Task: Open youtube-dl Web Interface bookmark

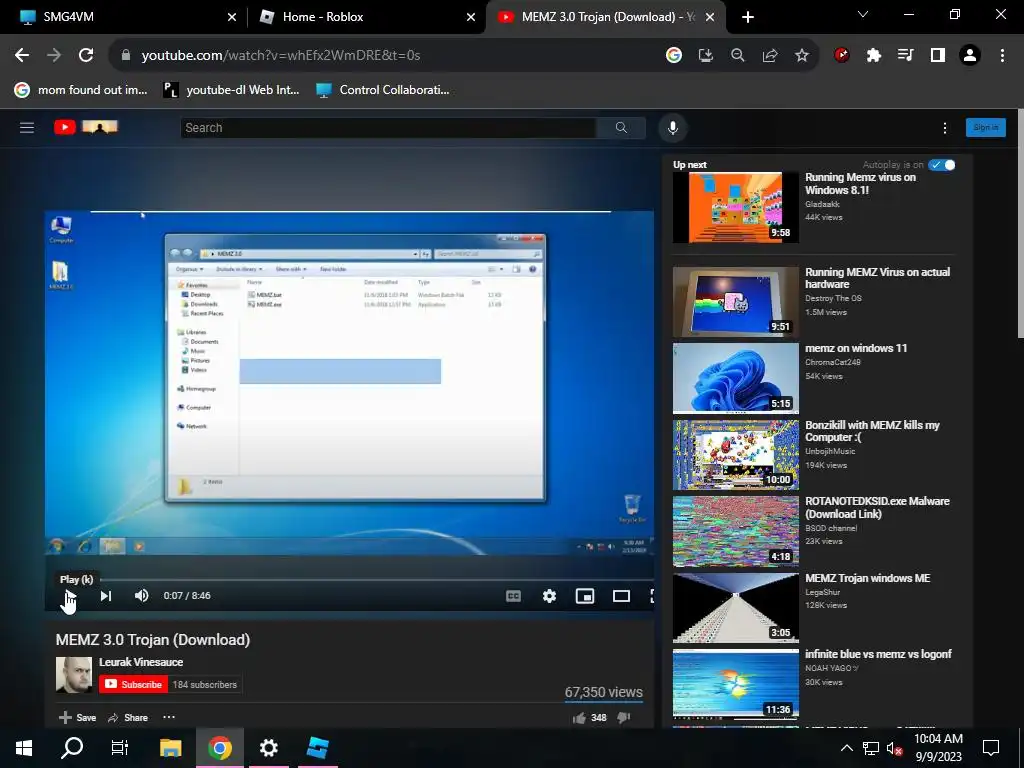Action: 231,90
